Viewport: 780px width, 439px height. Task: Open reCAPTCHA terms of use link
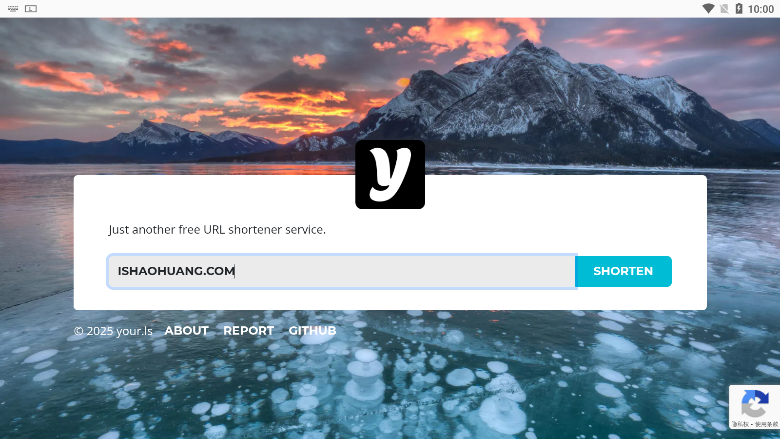click(x=767, y=424)
